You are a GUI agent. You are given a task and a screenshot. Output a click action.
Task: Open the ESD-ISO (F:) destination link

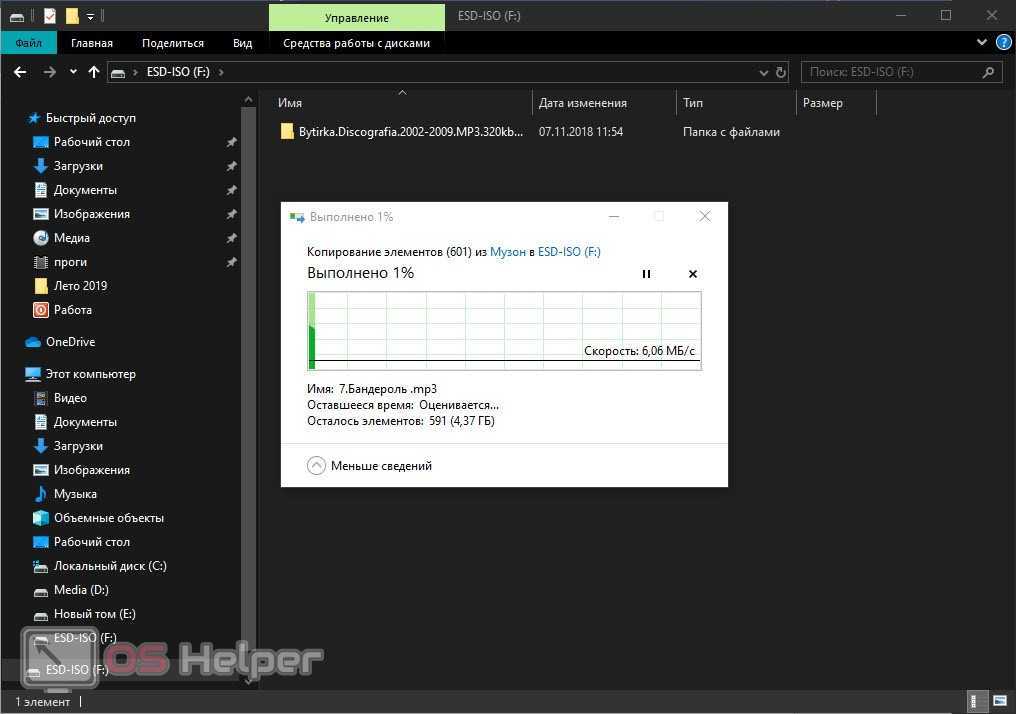[x=569, y=252]
